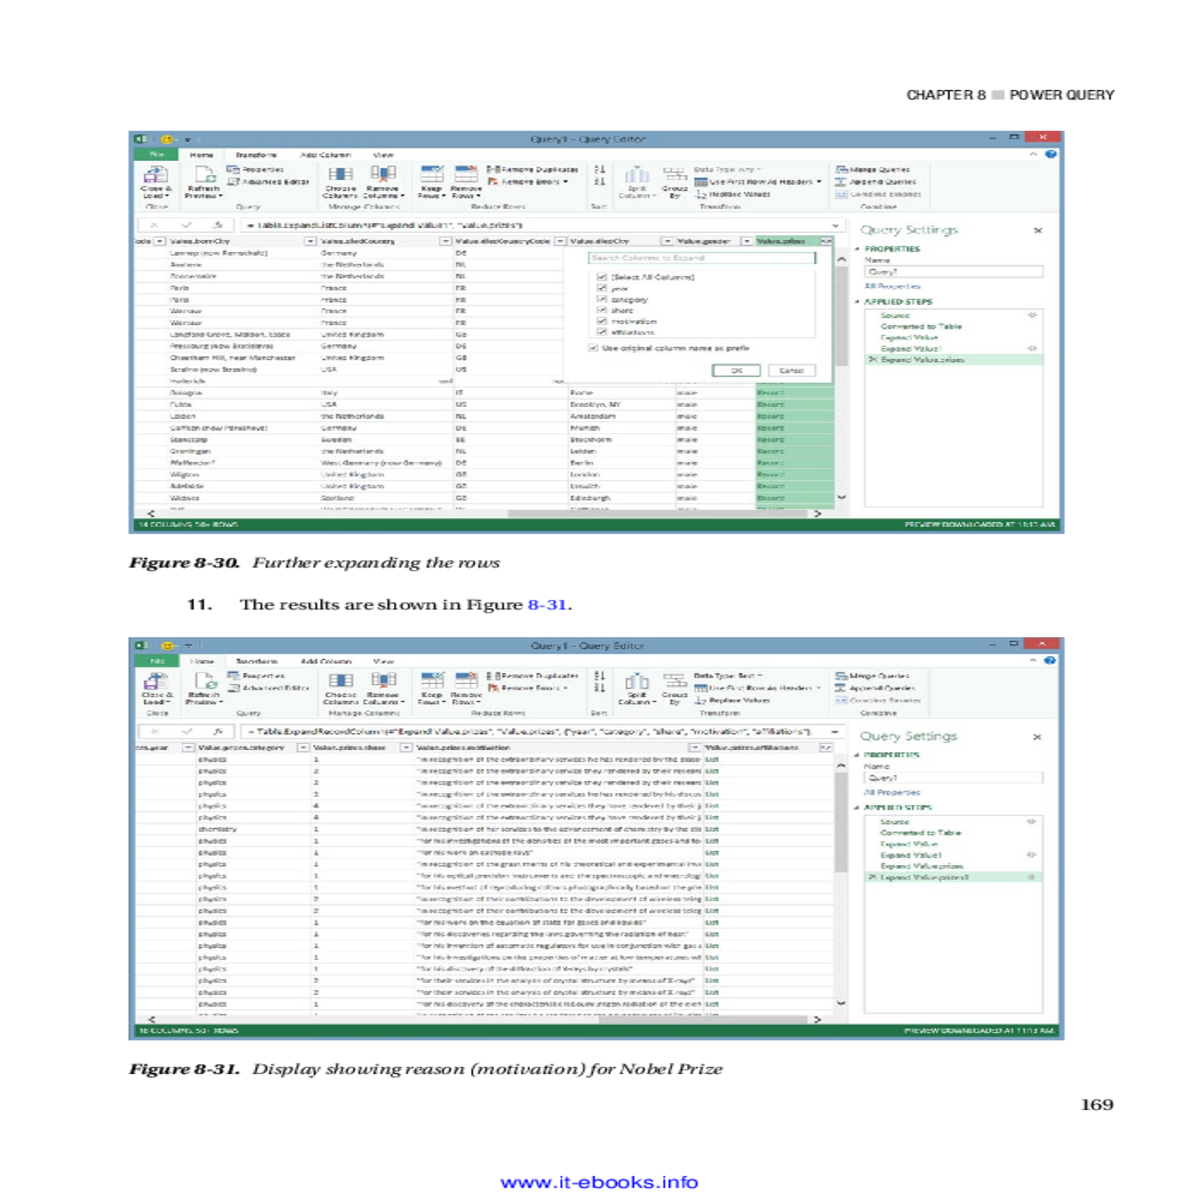
Task: Click Keep Rows icon in lower figure
Action: point(432,681)
